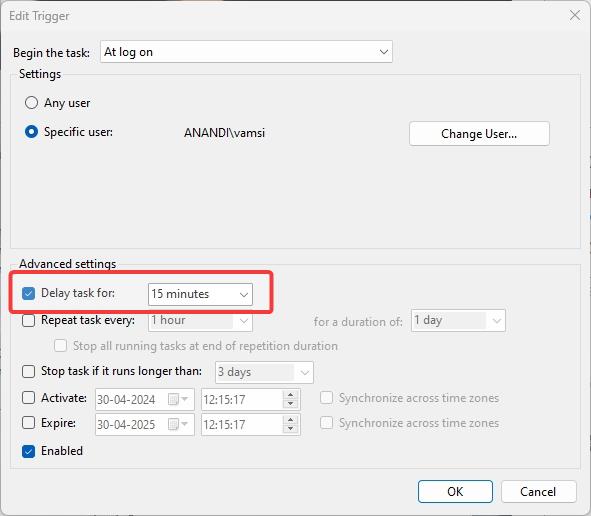This screenshot has width=591, height=516.
Task: Enable the Repeat task every checkbox
Action: (x=29, y=320)
